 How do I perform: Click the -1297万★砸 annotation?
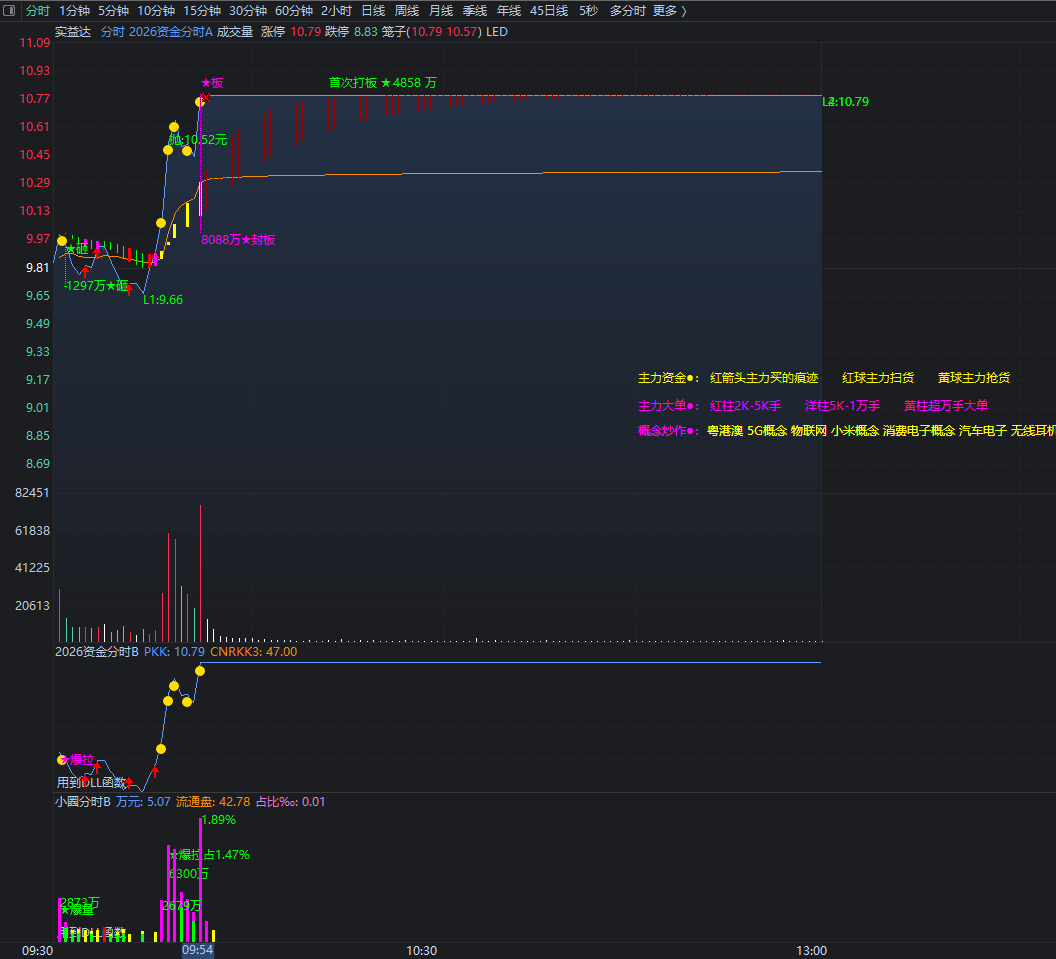[x=96, y=286]
